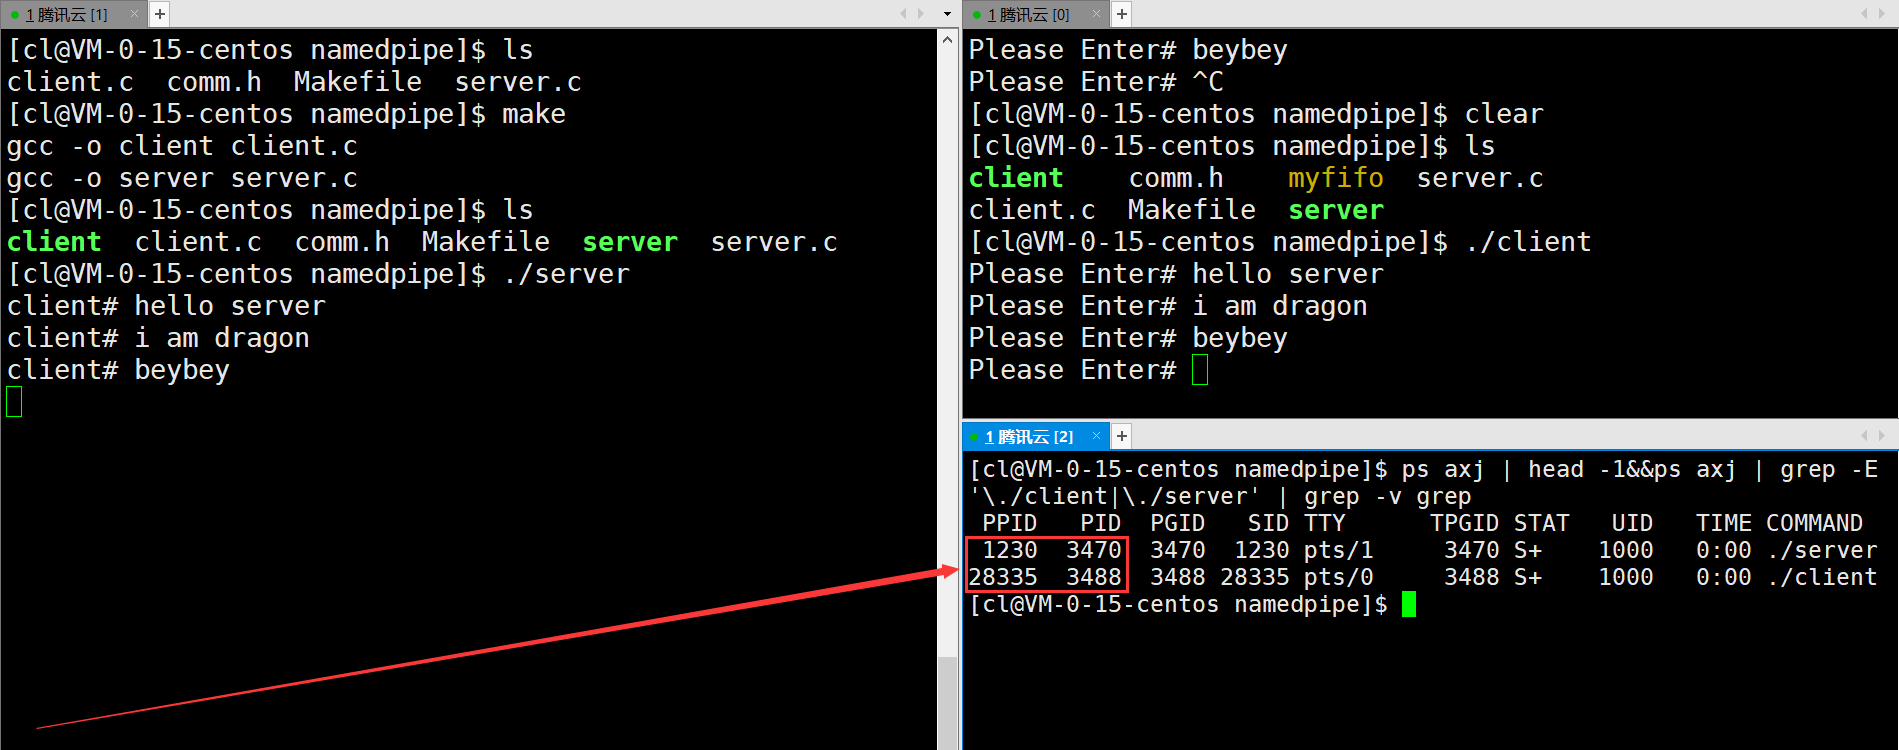Click './server' in the COMMAND column
Viewport: 1899px width, 750px height.
coord(1822,550)
